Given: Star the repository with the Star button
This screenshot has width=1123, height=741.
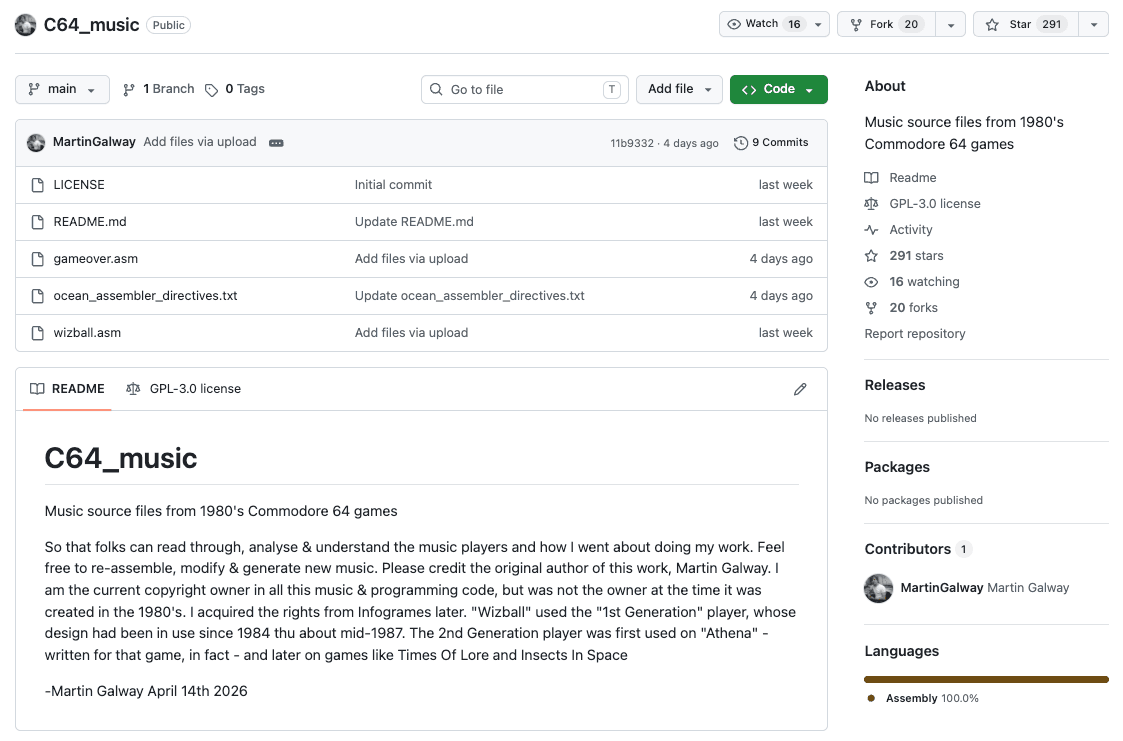Looking at the screenshot, I should pyautogui.click(x=1026, y=24).
